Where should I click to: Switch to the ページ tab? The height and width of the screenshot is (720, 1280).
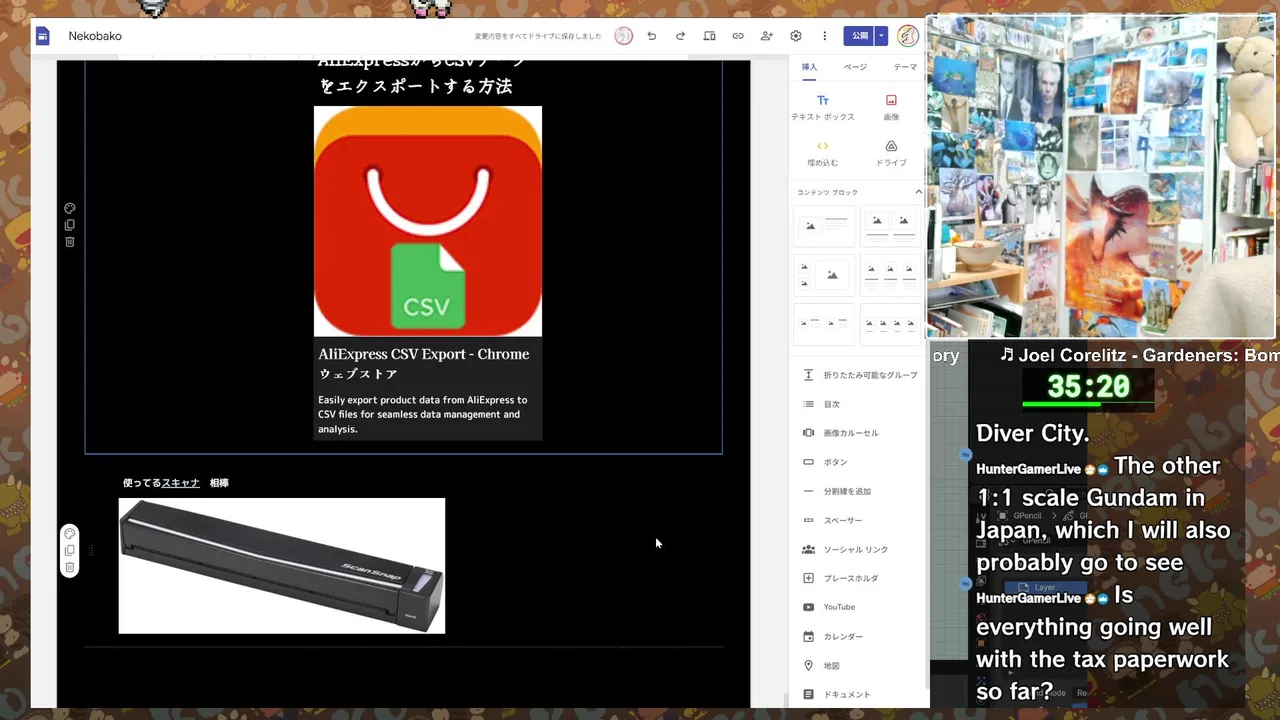click(x=855, y=67)
